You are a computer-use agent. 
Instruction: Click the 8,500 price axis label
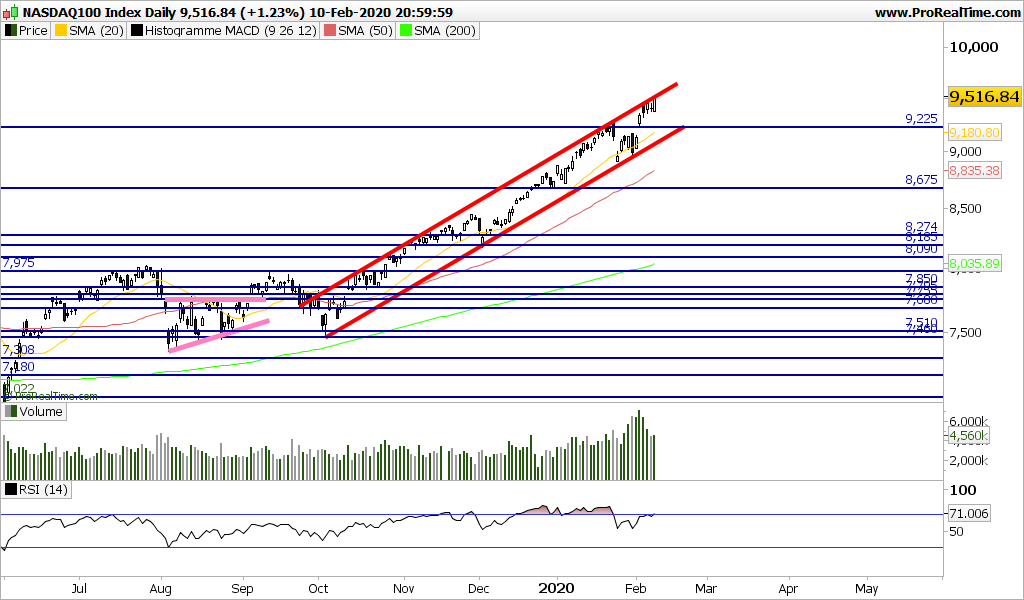(x=965, y=209)
